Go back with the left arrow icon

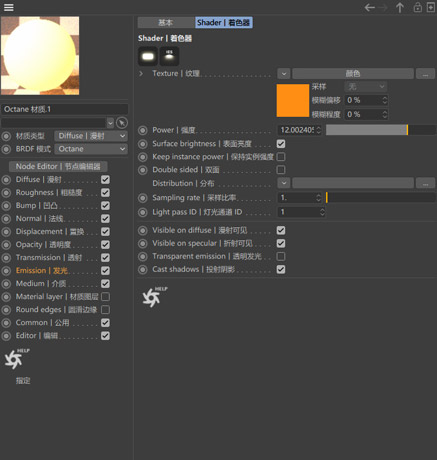click(370, 7)
